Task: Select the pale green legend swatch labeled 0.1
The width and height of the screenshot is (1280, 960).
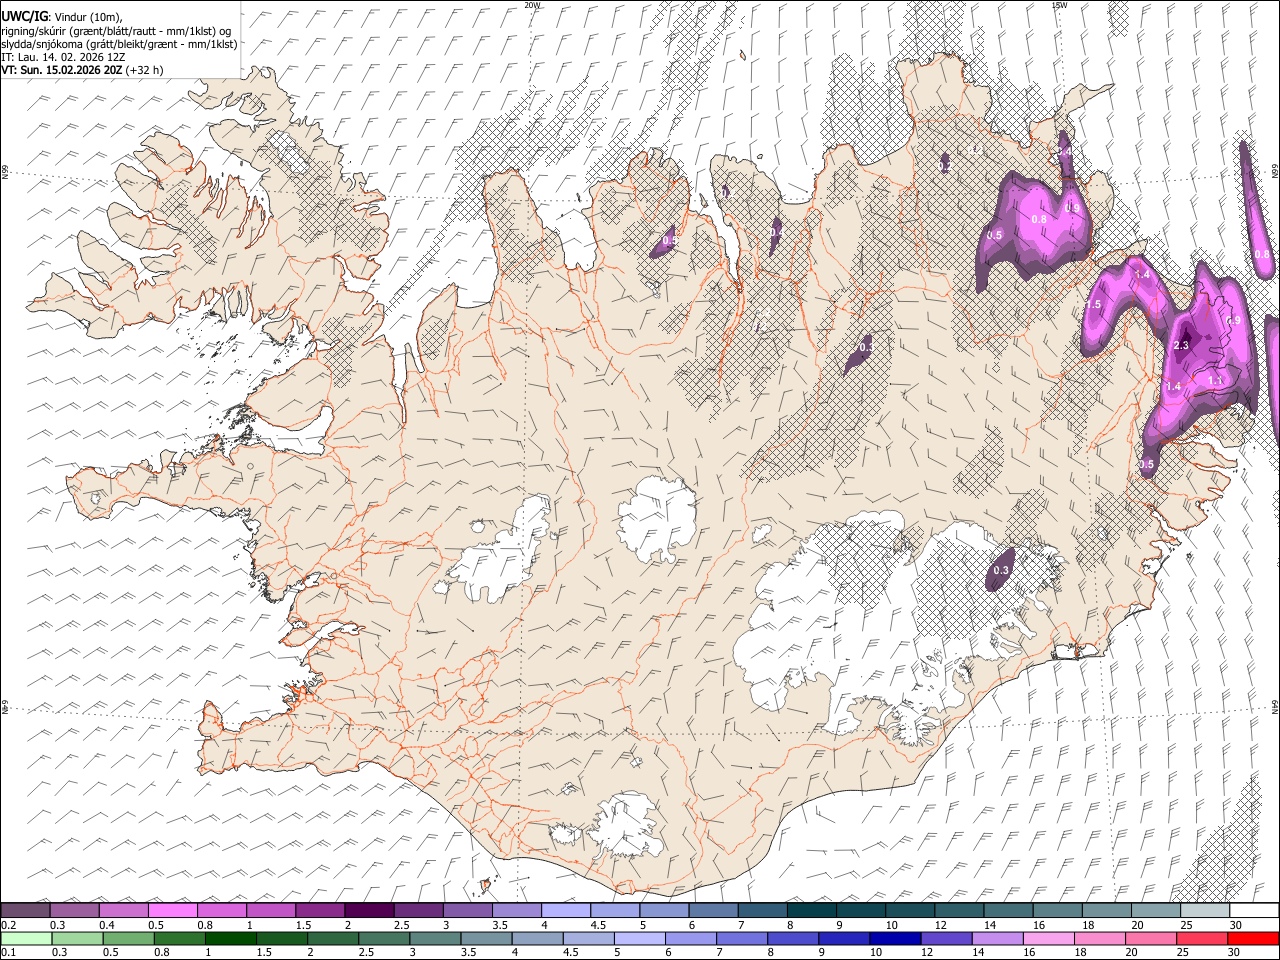Action: [26, 938]
